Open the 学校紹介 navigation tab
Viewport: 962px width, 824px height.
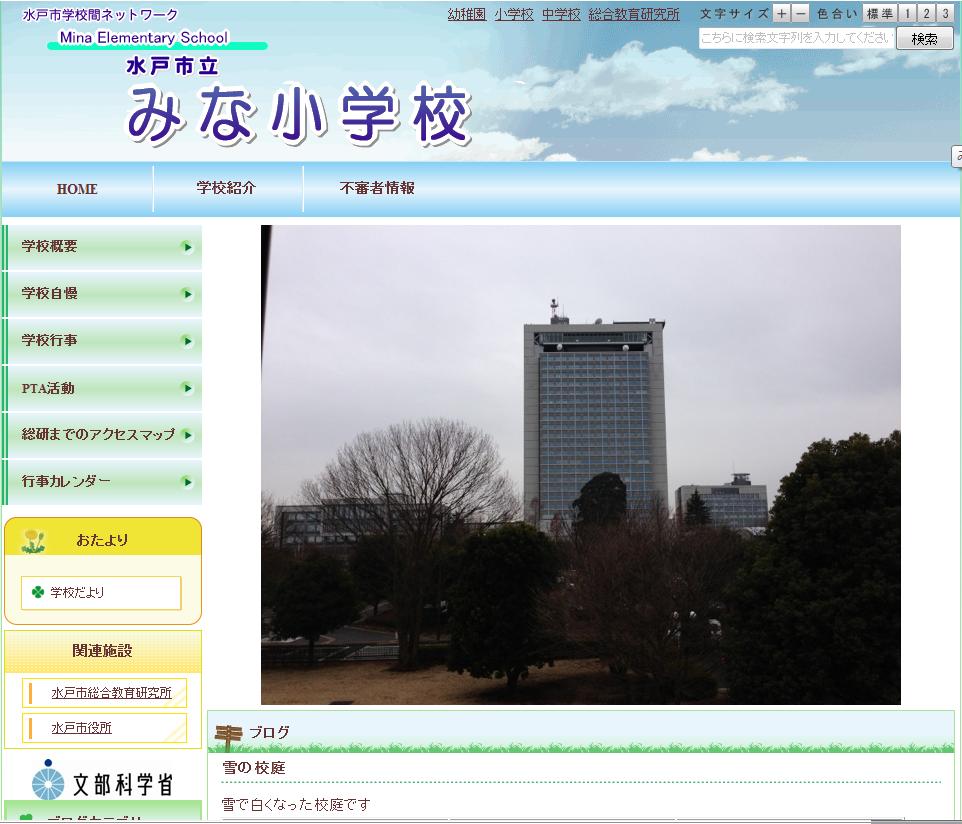[x=226, y=188]
